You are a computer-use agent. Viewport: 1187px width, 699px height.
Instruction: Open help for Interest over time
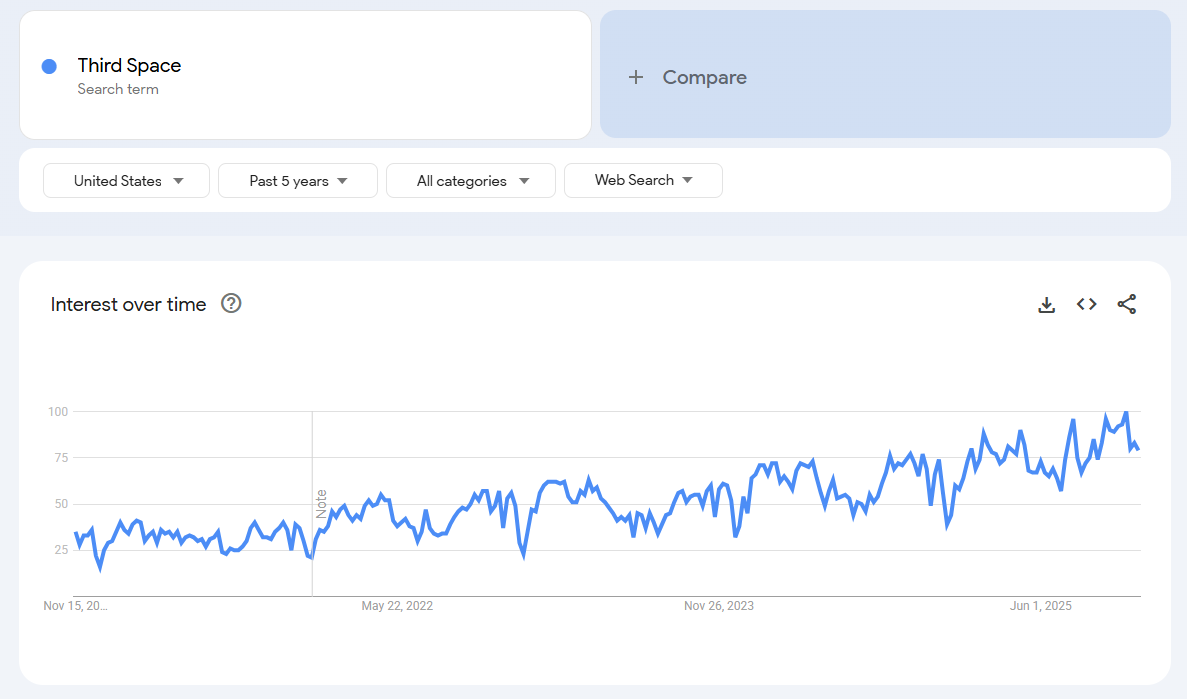231,304
